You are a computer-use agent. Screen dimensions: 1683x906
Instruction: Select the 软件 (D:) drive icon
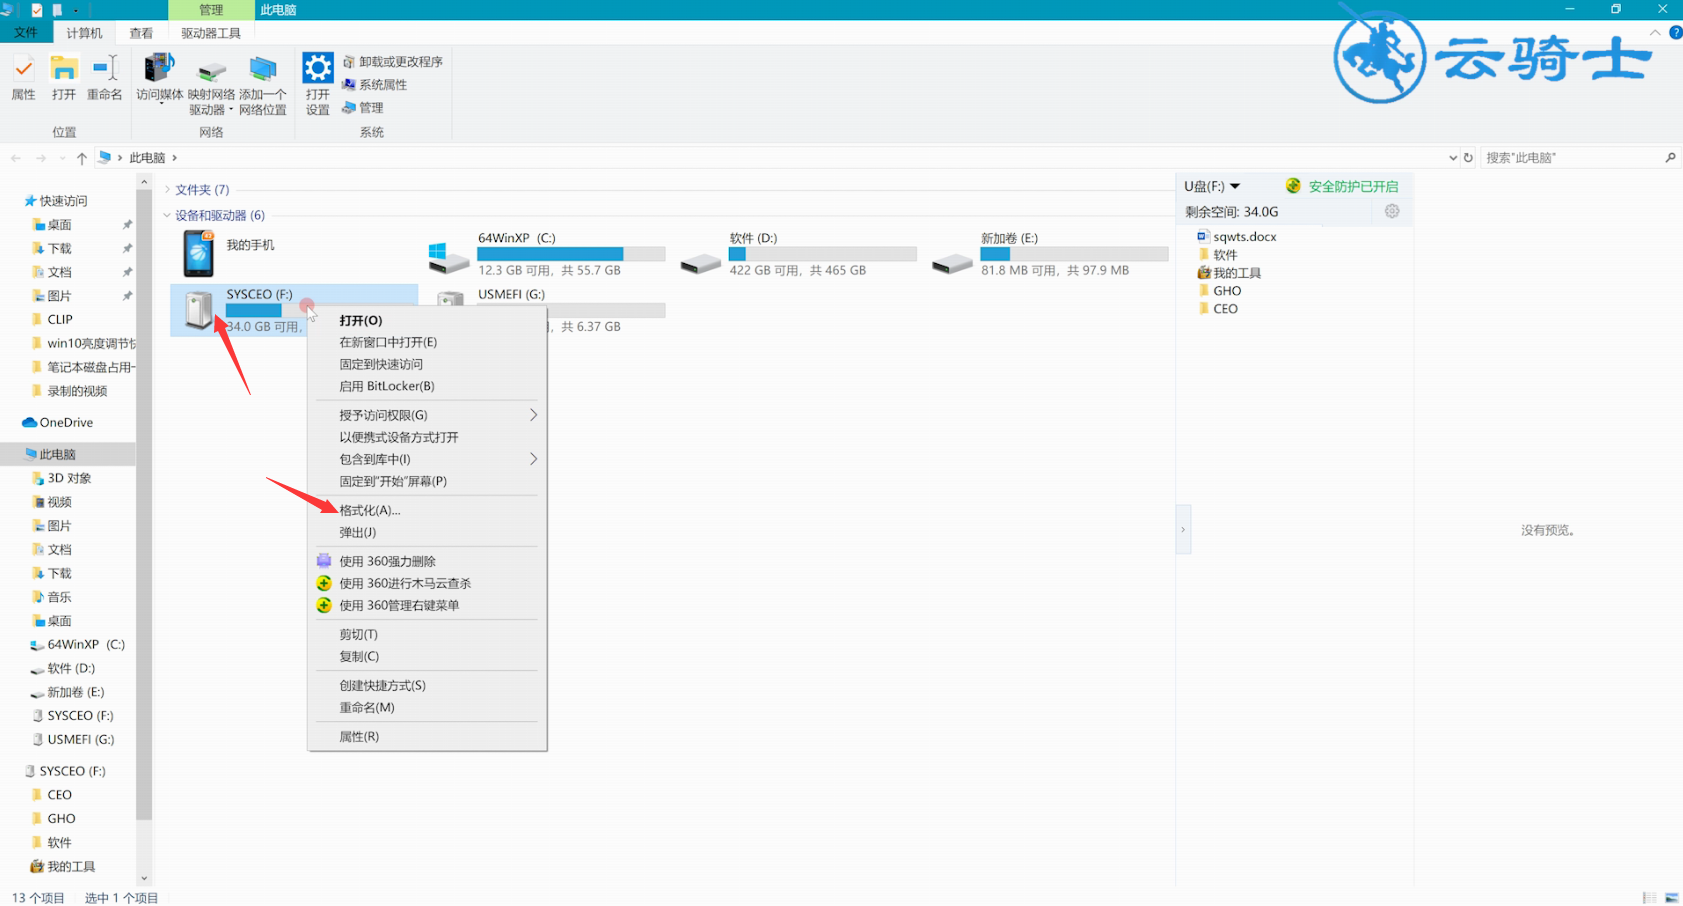click(700, 262)
